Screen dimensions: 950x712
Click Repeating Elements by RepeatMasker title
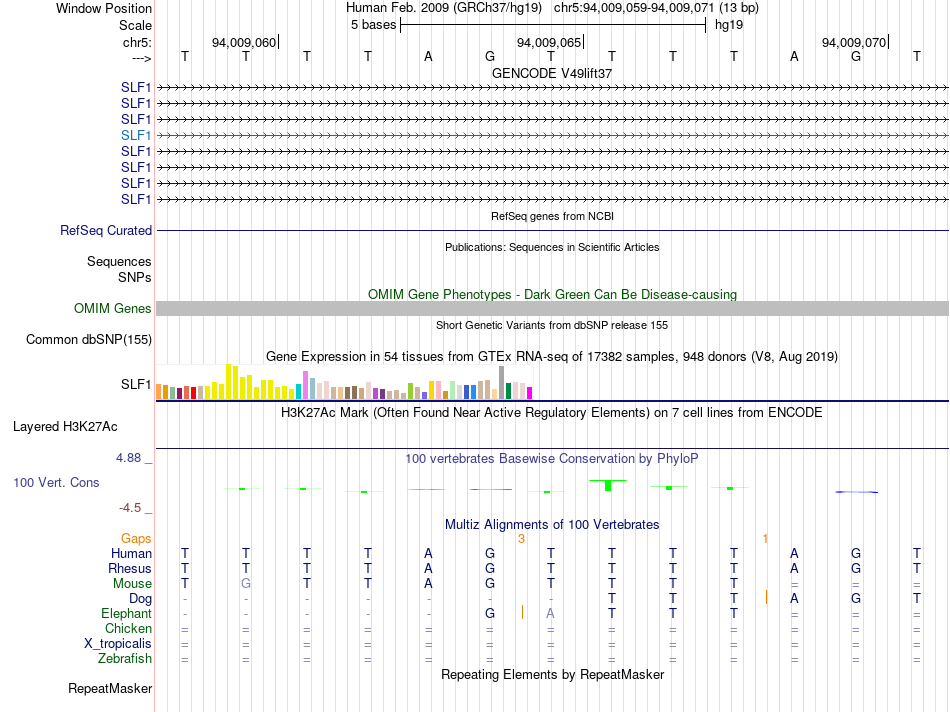click(552, 674)
